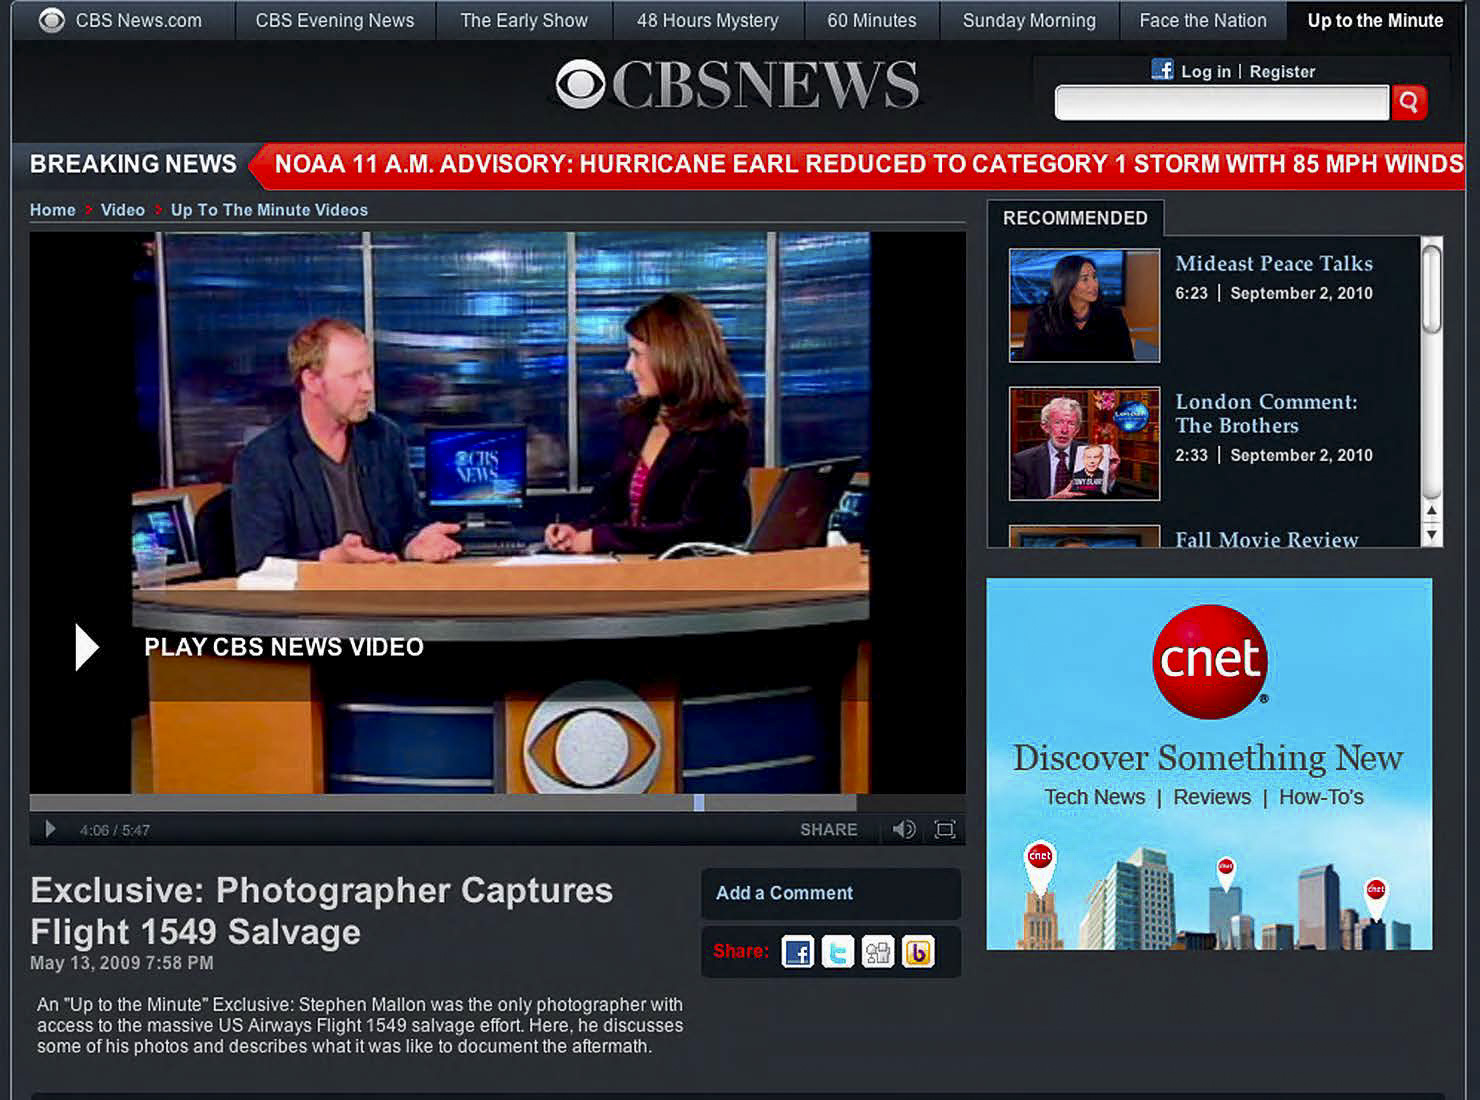Share the video via the Digg icon

coord(878,951)
